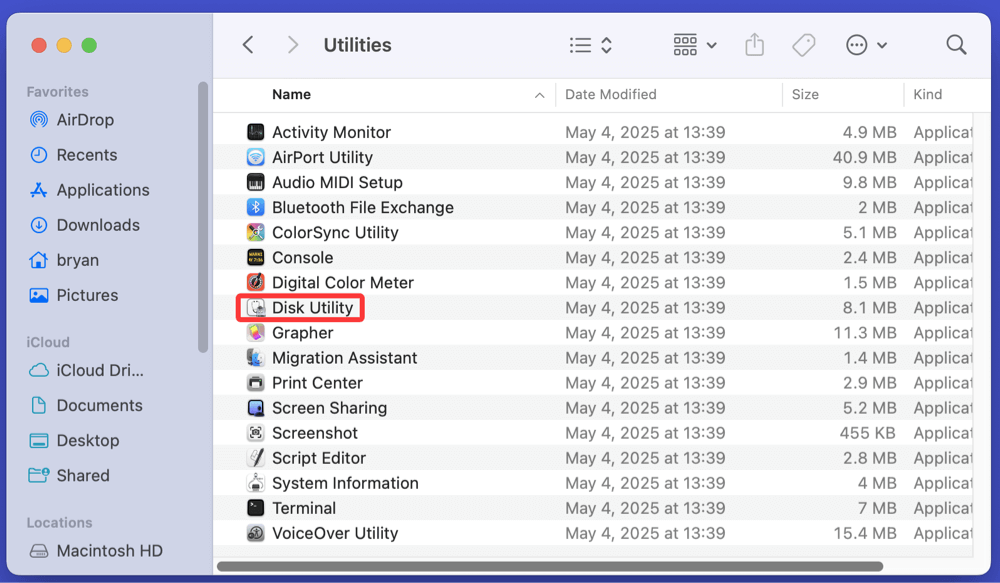Open the ellipsis action menu
1000x583 pixels.
pyautogui.click(x=866, y=45)
